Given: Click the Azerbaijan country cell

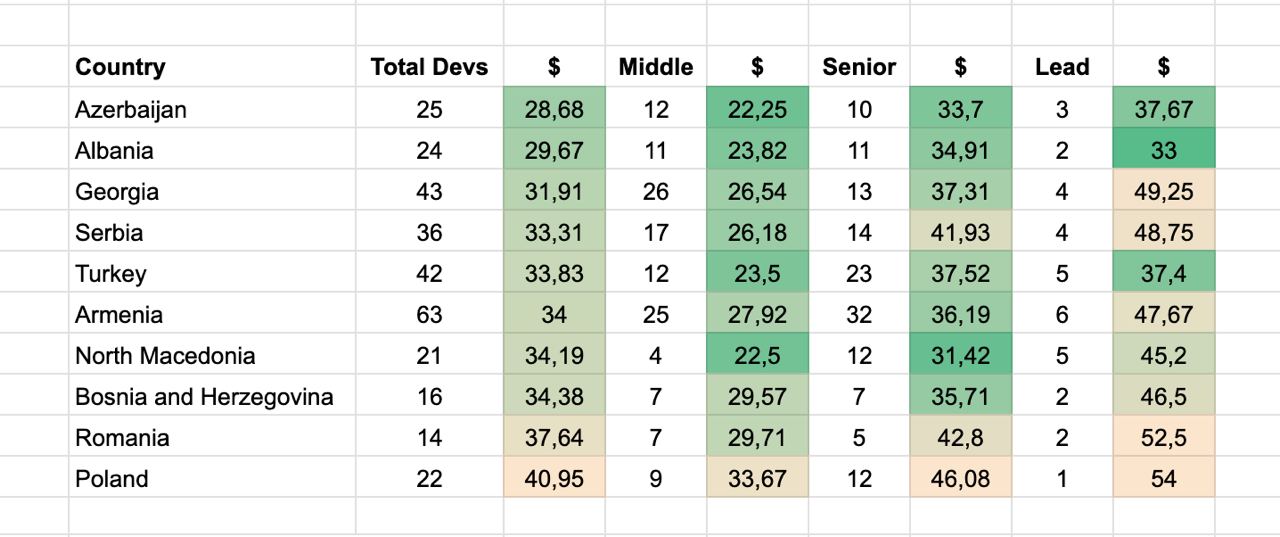Looking at the screenshot, I should pyautogui.click(x=131, y=109).
